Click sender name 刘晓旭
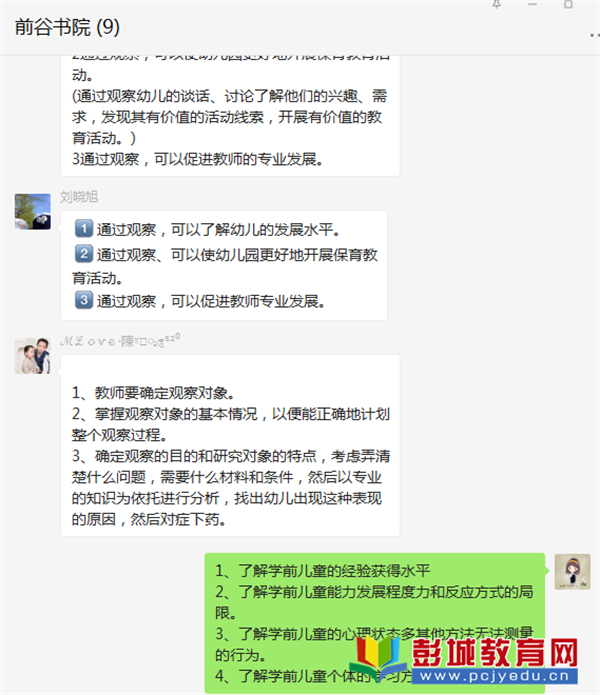 79,196
